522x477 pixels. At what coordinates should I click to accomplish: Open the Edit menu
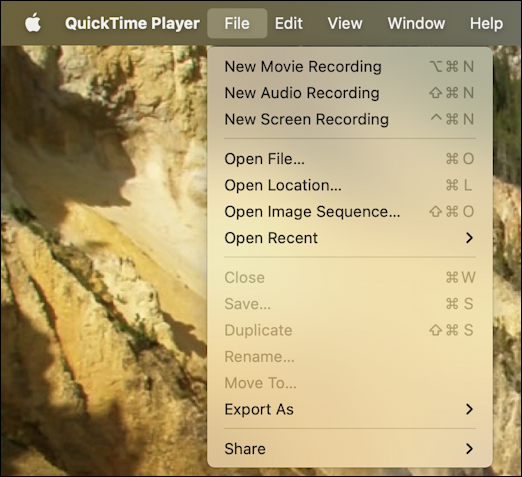[x=289, y=23]
